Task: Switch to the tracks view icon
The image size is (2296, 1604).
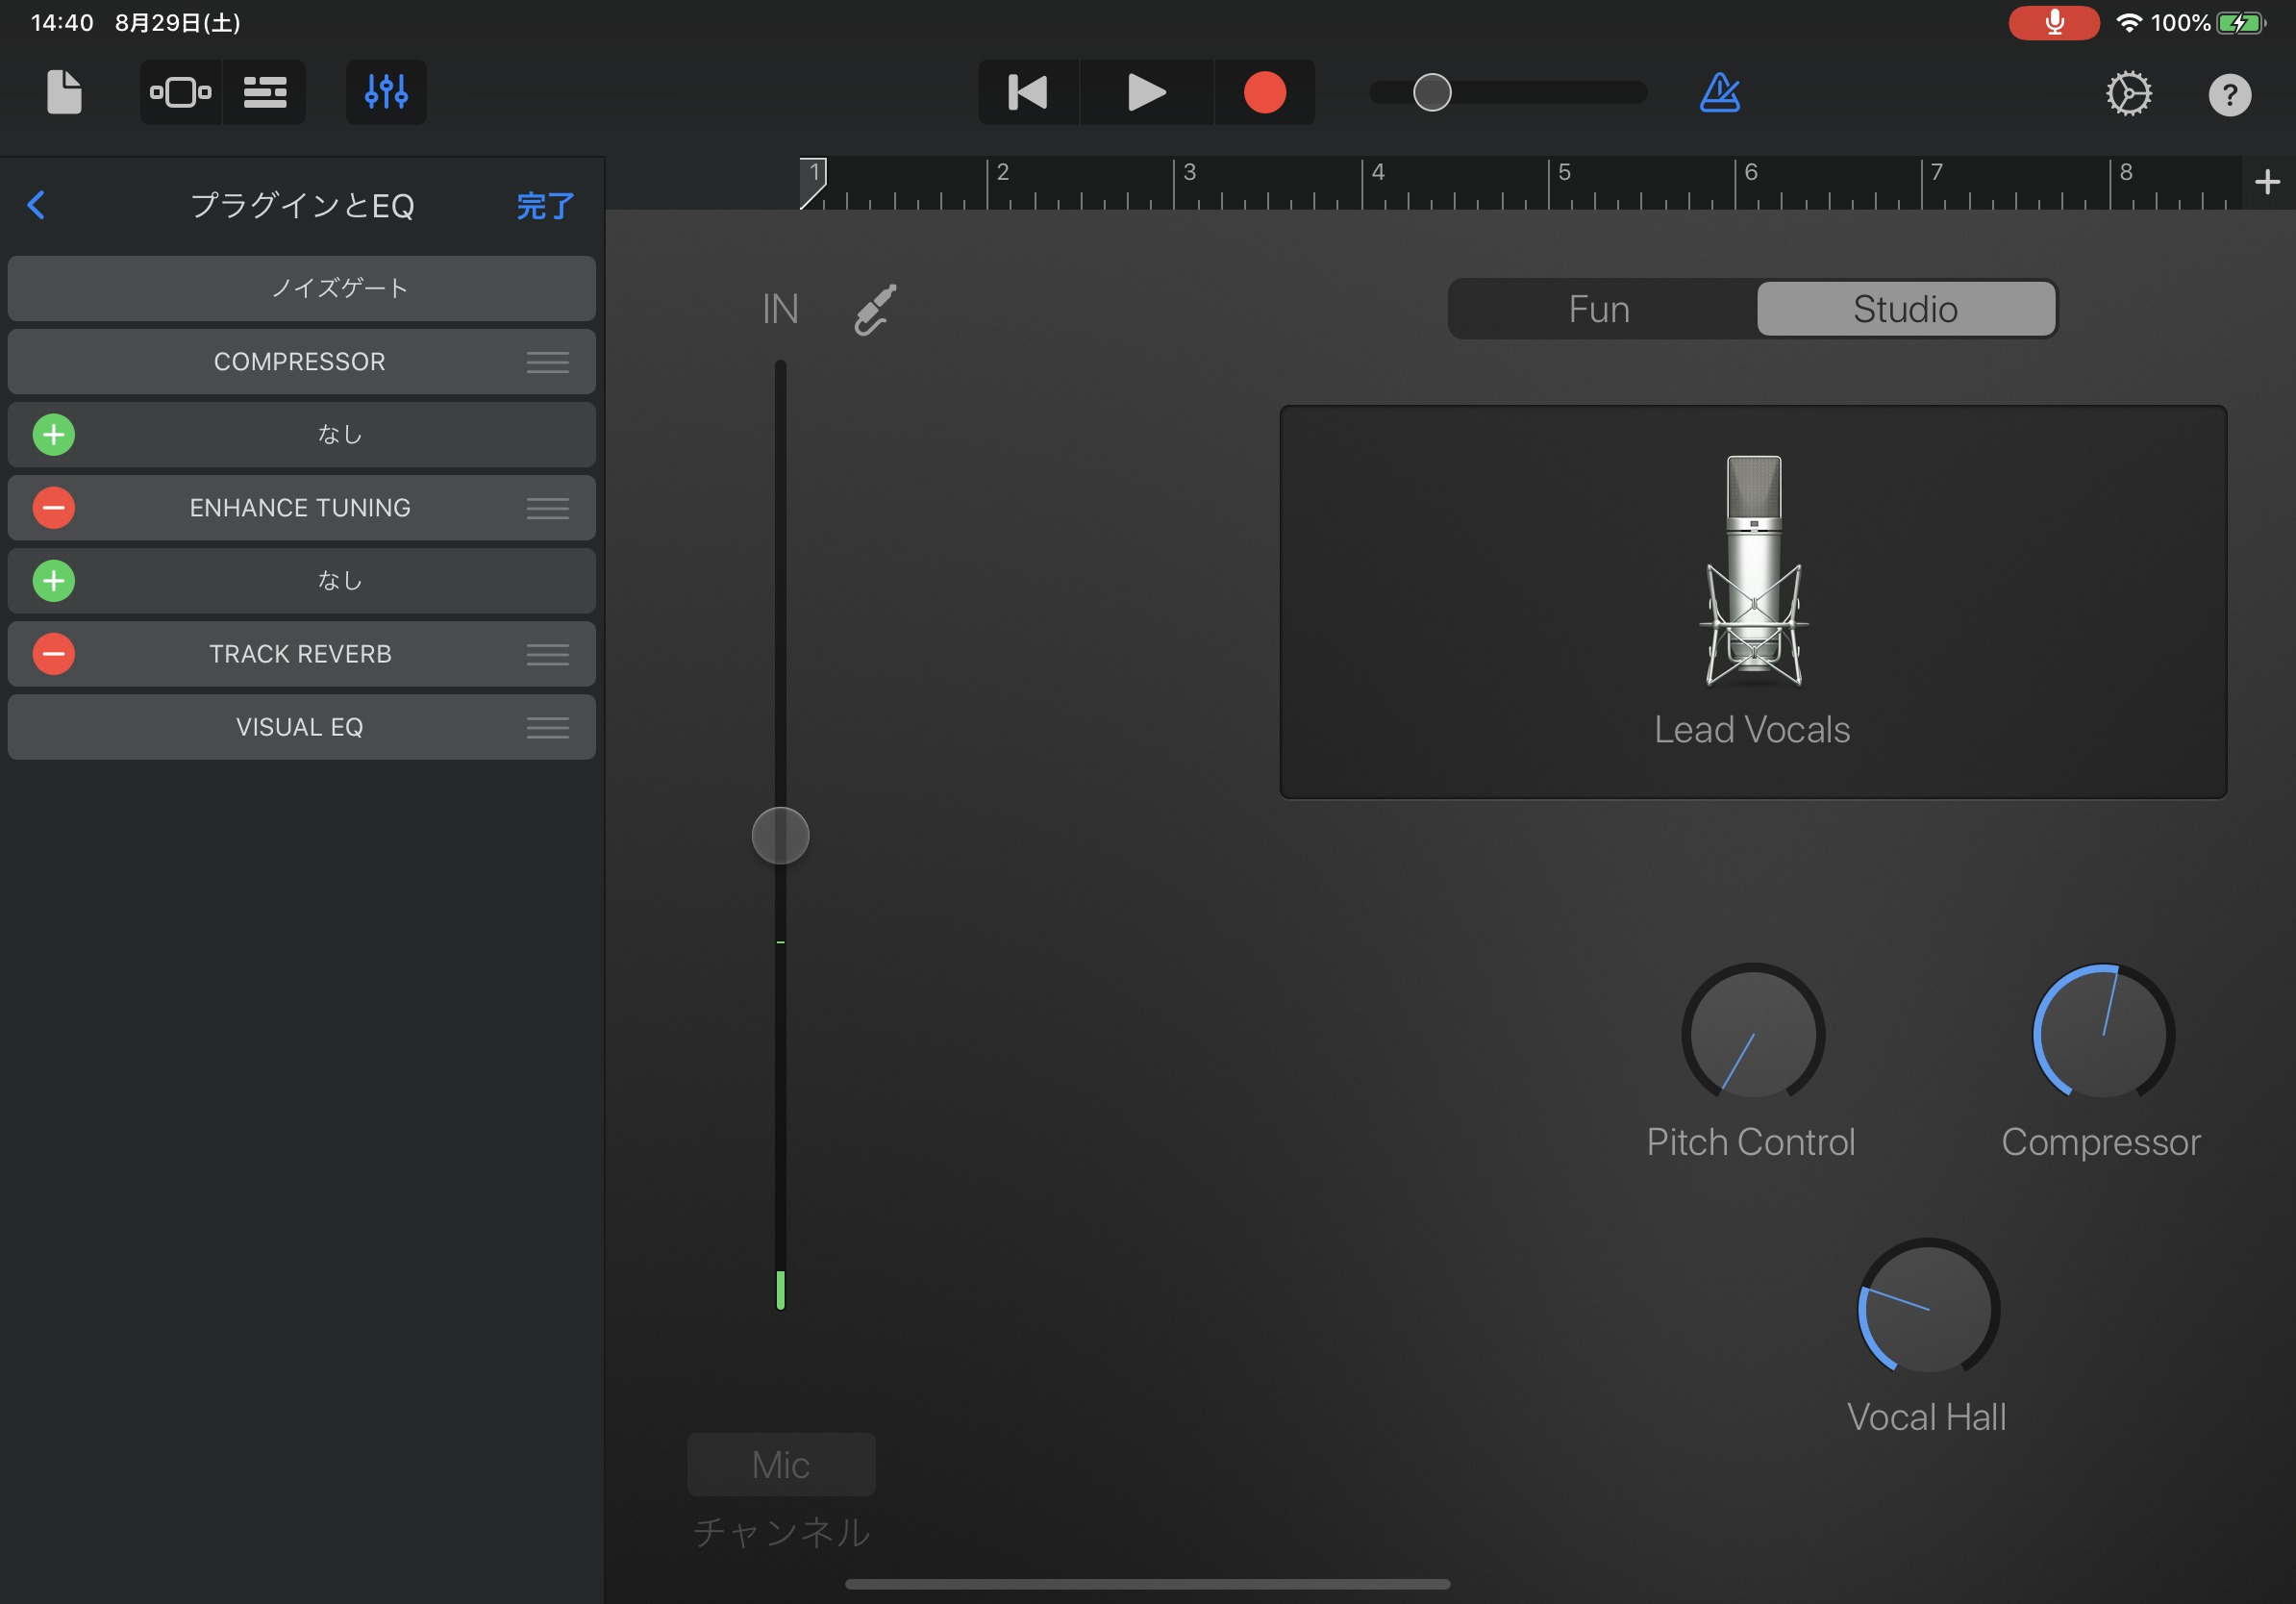Action: coord(265,92)
